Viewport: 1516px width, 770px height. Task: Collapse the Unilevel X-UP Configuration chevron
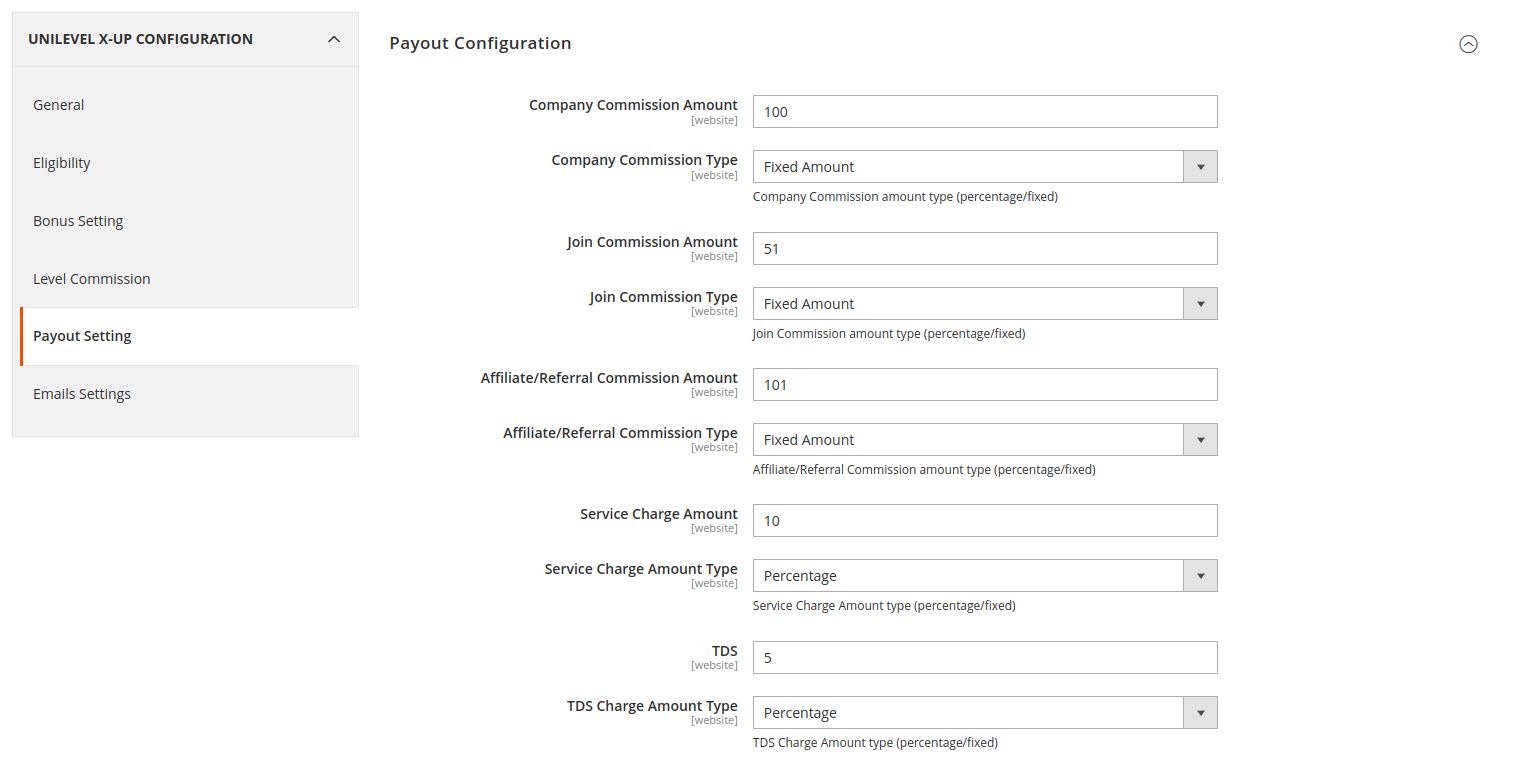[334, 39]
